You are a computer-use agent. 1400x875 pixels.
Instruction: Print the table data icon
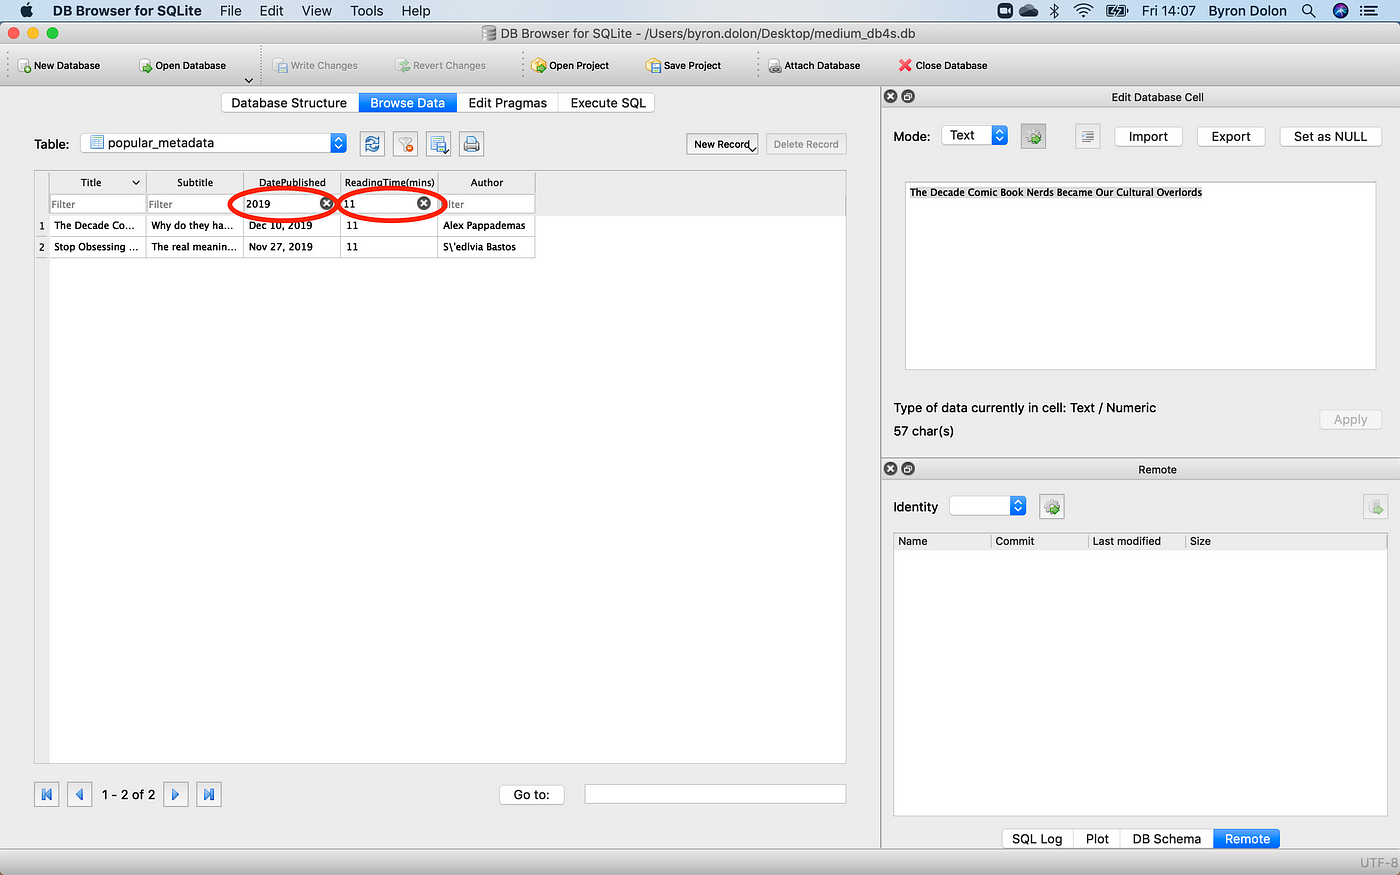click(x=472, y=144)
